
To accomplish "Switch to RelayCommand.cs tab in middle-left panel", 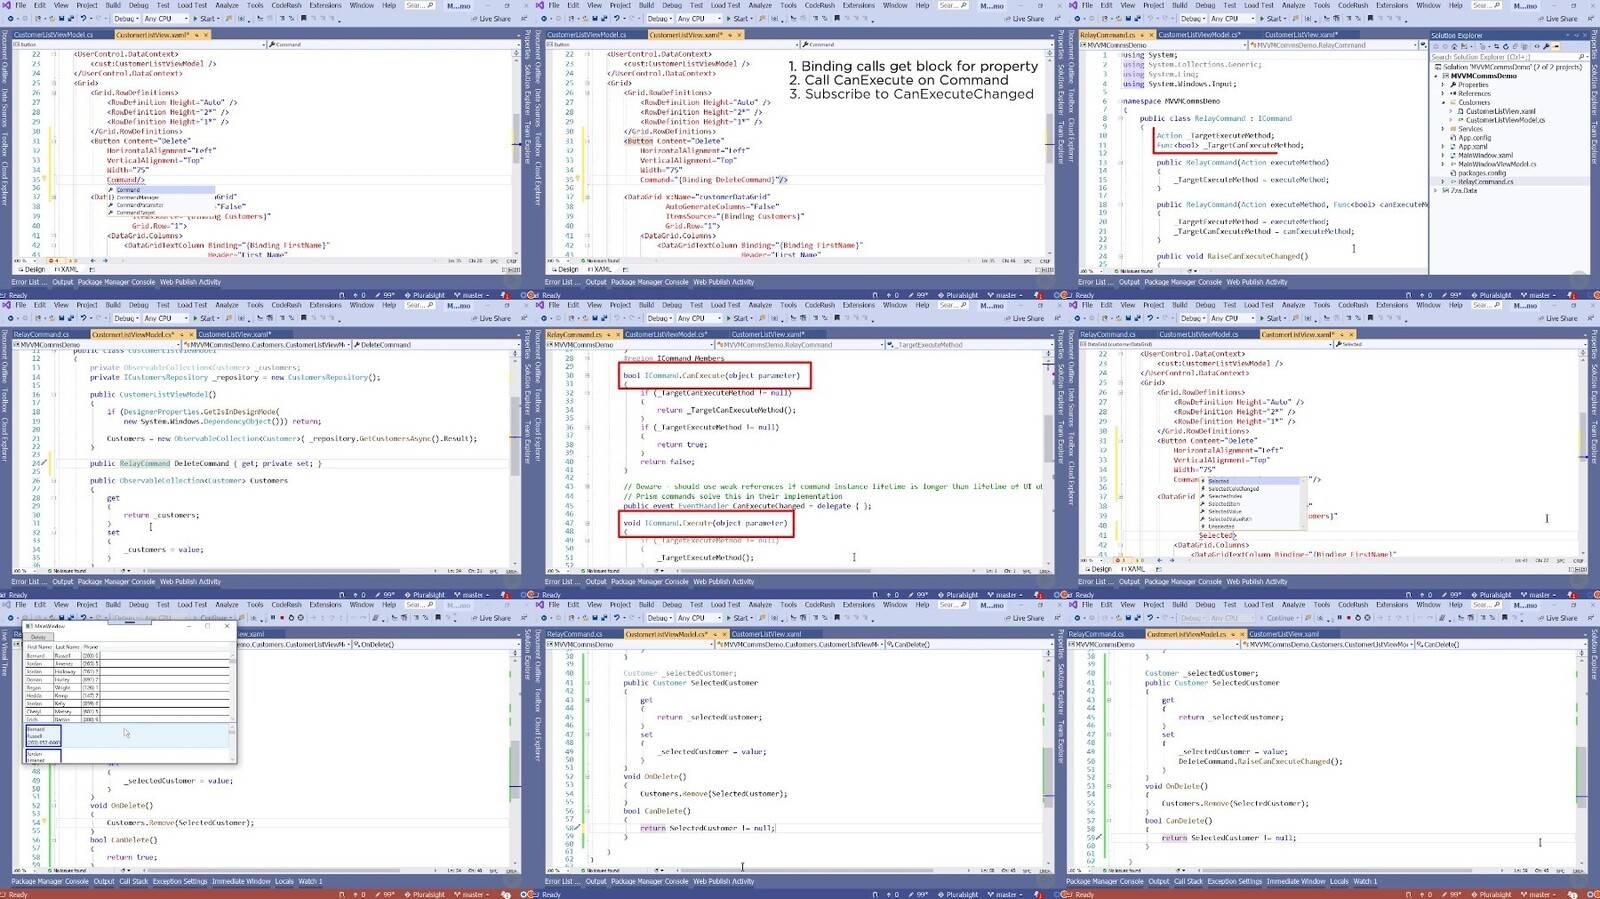I will [41, 335].
